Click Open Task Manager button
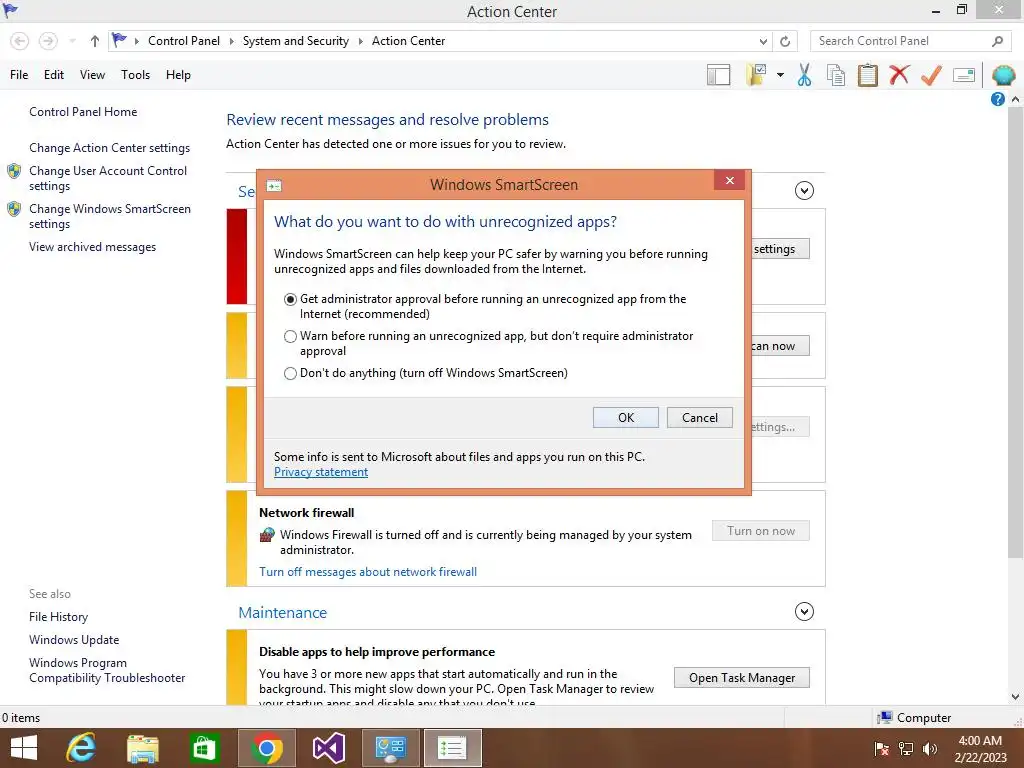The image size is (1024, 768). (x=742, y=678)
